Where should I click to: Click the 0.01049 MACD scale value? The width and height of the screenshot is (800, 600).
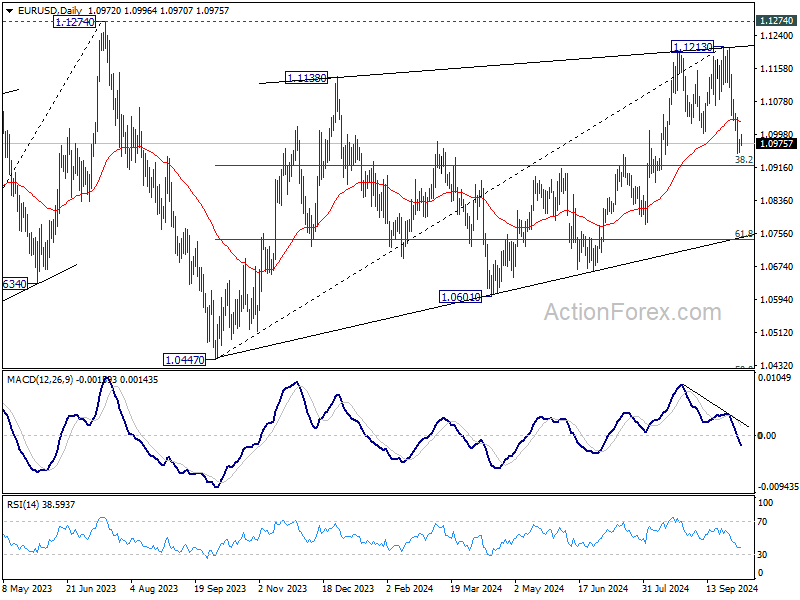(x=775, y=378)
